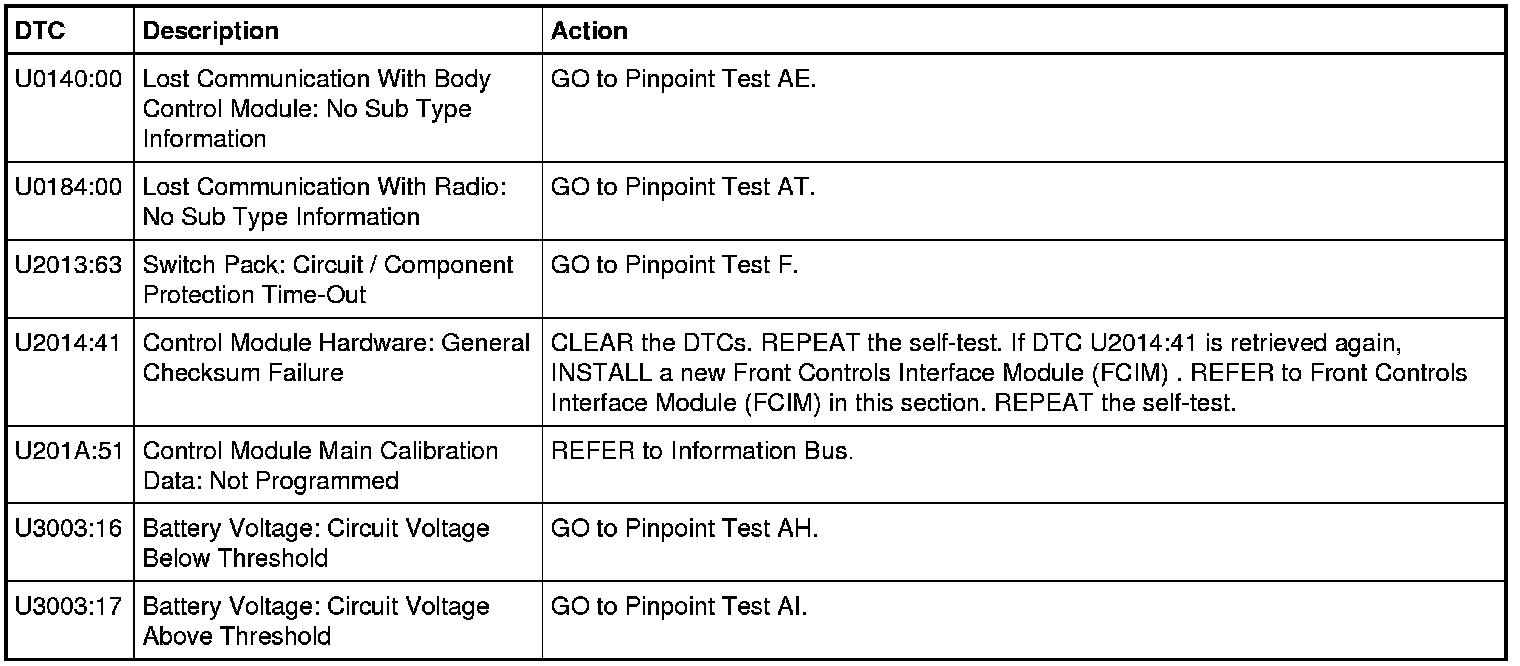Image resolution: width=1520 pixels, height=666 pixels.
Task: Select DTC code U3003:17
Action: (x=69, y=607)
